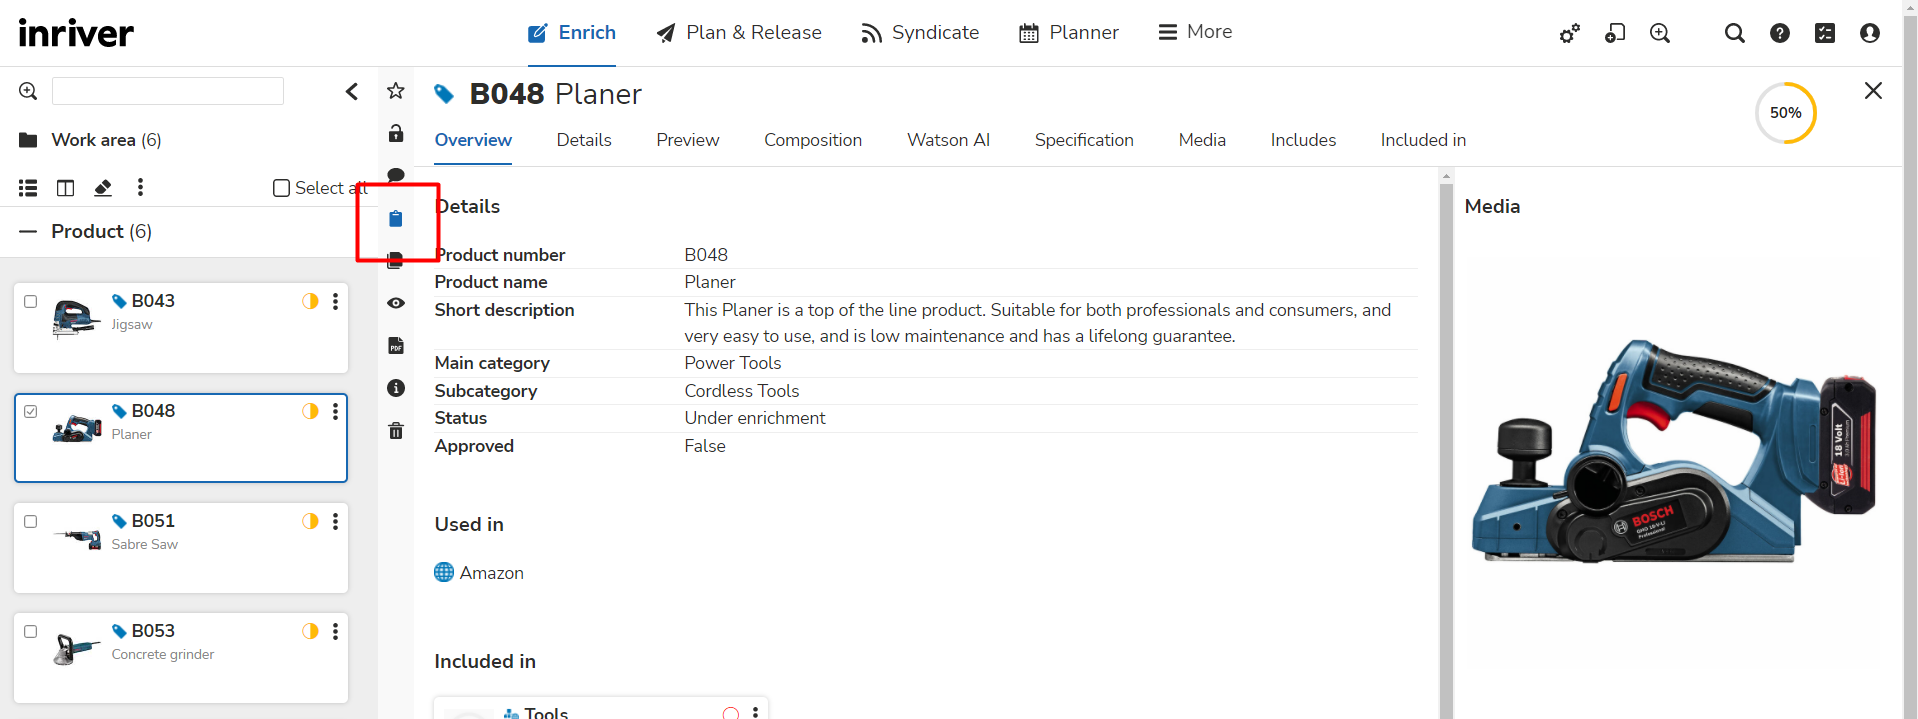Open the Included in tab
1918x719 pixels.
(1423, 140)
